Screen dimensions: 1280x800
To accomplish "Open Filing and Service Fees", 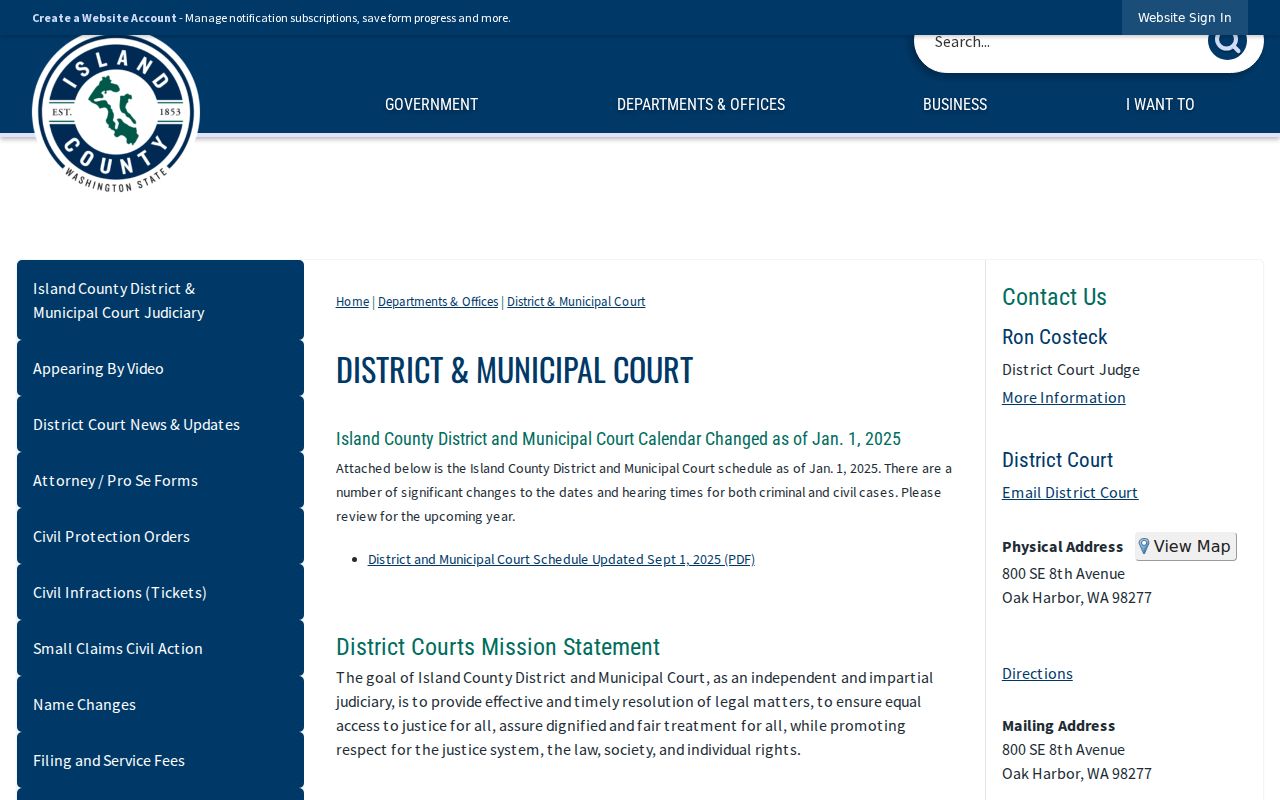I will pyautogui.click(x=160, y=760).
